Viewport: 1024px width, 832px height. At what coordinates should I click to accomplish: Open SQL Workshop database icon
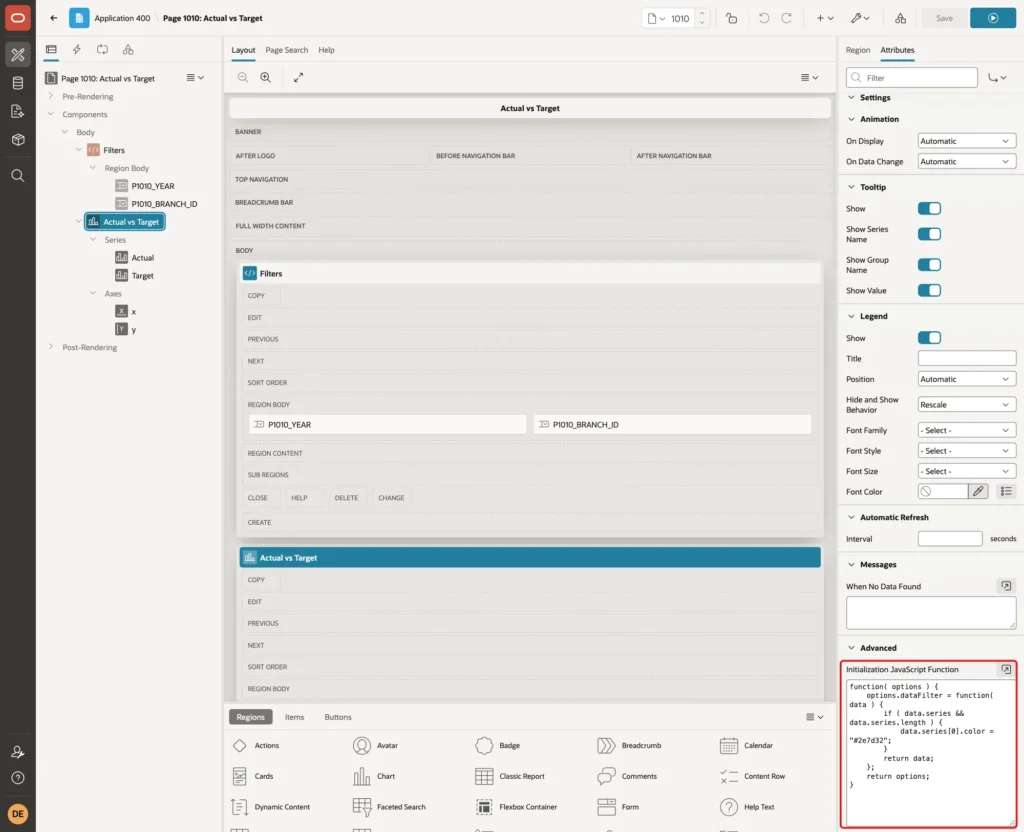pyautogui.click(x=18, y=83)
